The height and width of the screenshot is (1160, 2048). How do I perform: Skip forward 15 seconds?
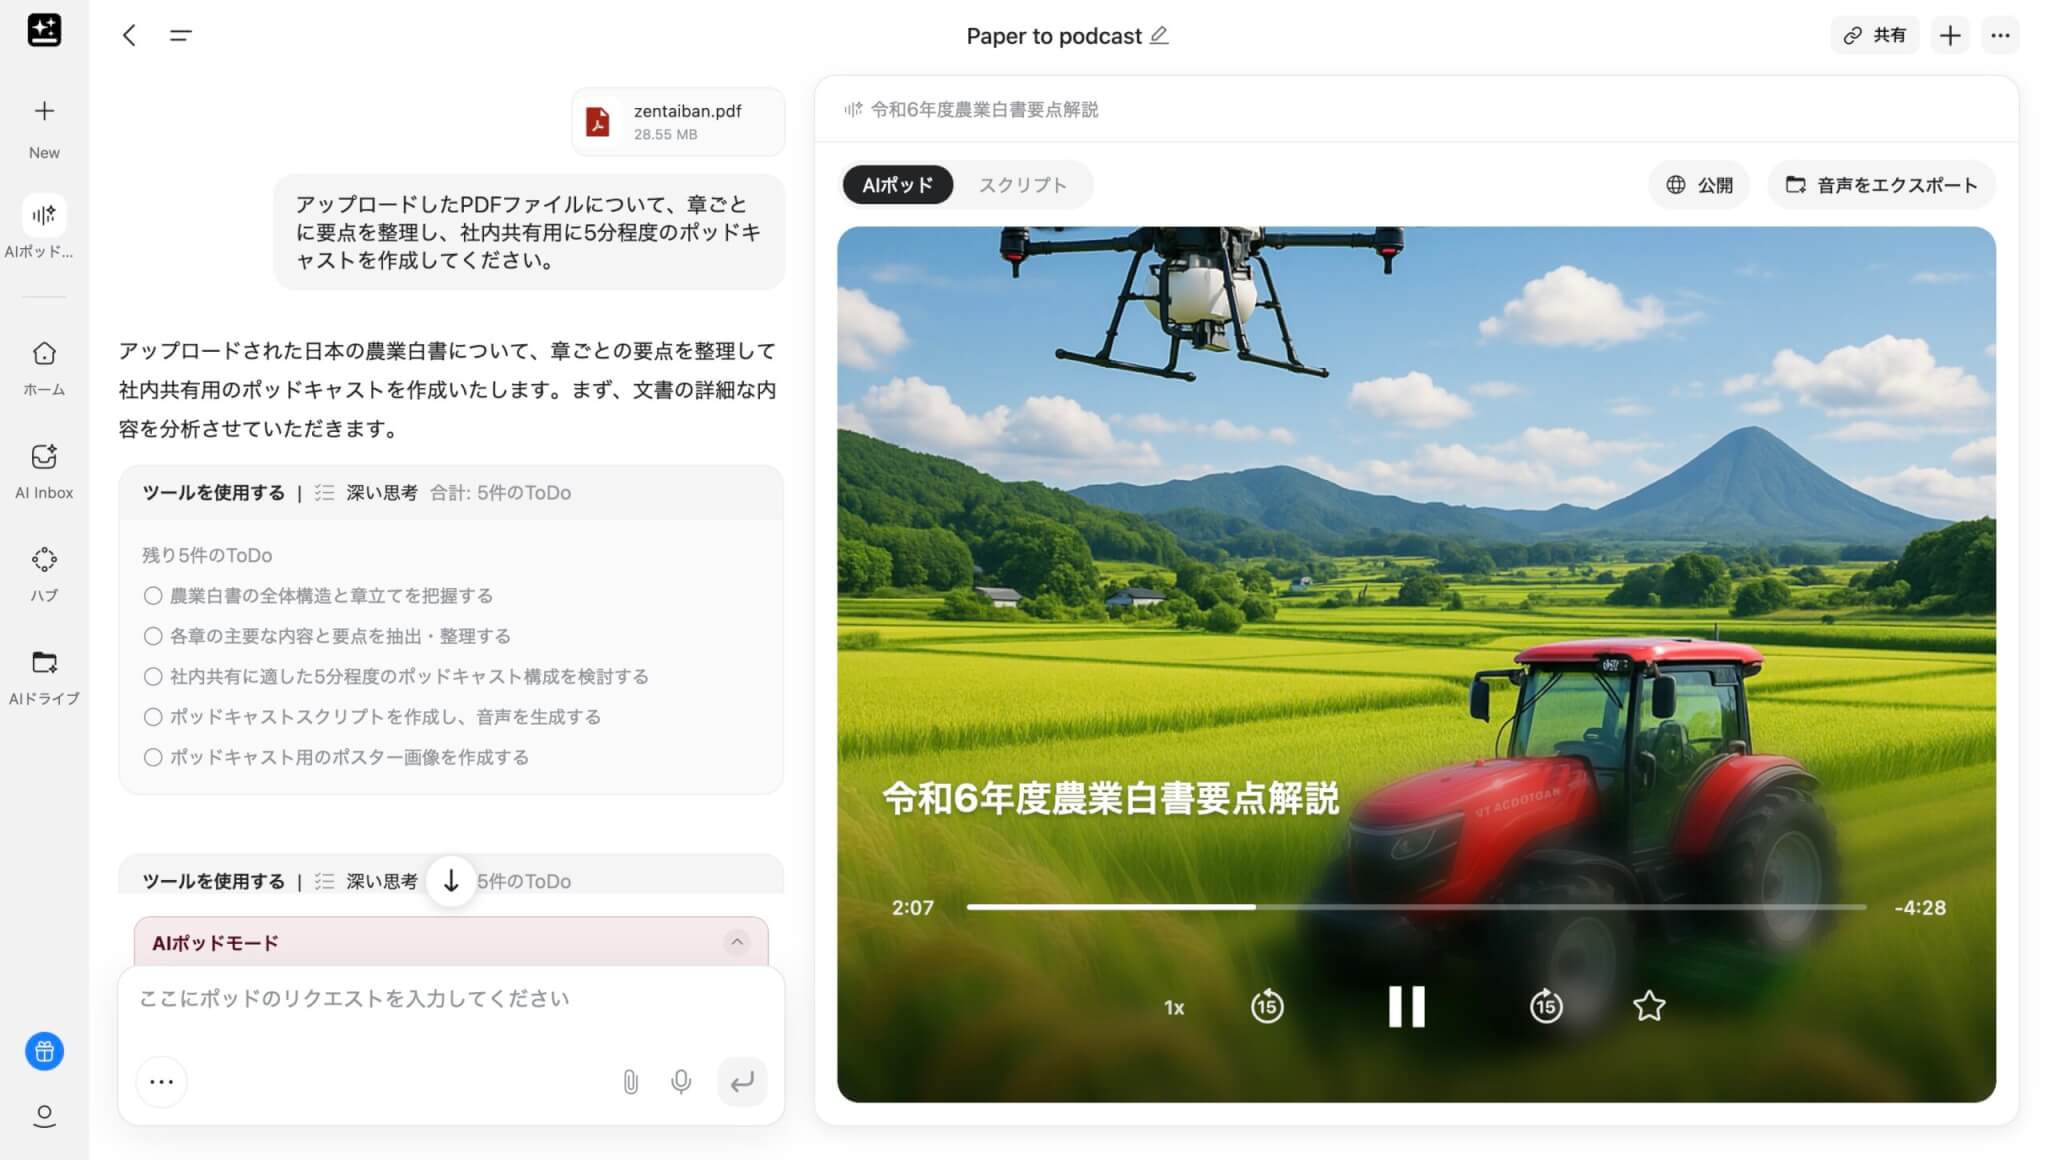tap(1545, 1006)
